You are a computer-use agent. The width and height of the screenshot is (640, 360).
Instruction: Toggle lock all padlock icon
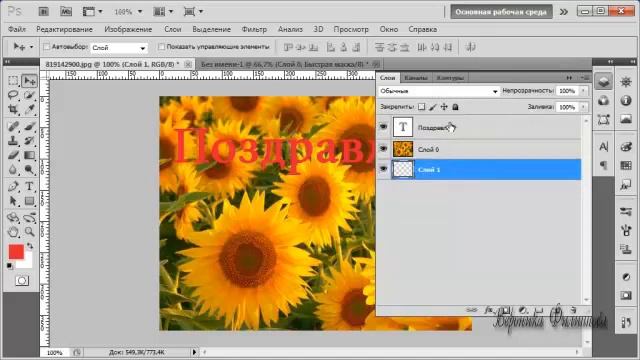tap(456, 107)
